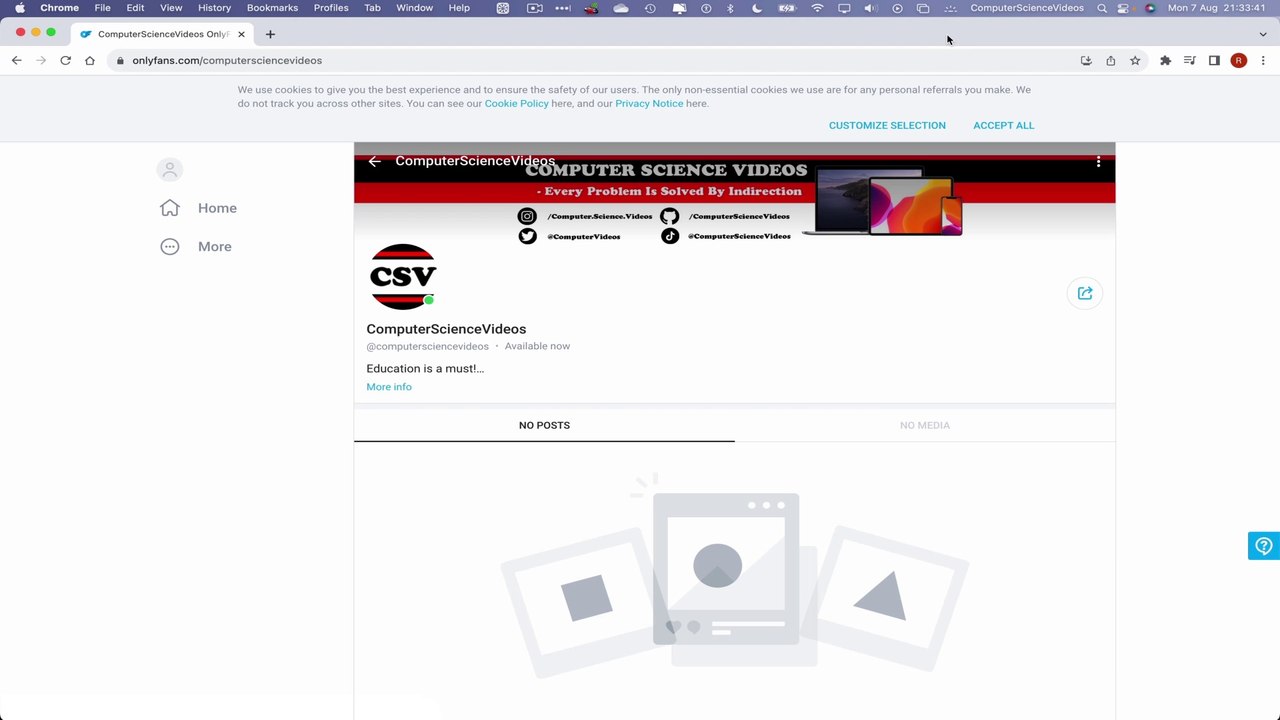1280x720 pixels.
Task: Open the Privacy Notice link
Action: tap(649, 104)
